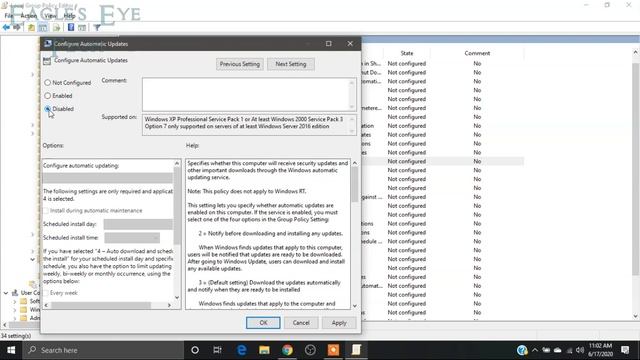Click the Previous Setting button
The width and height of the screenshot is (640, 360).
240,64
